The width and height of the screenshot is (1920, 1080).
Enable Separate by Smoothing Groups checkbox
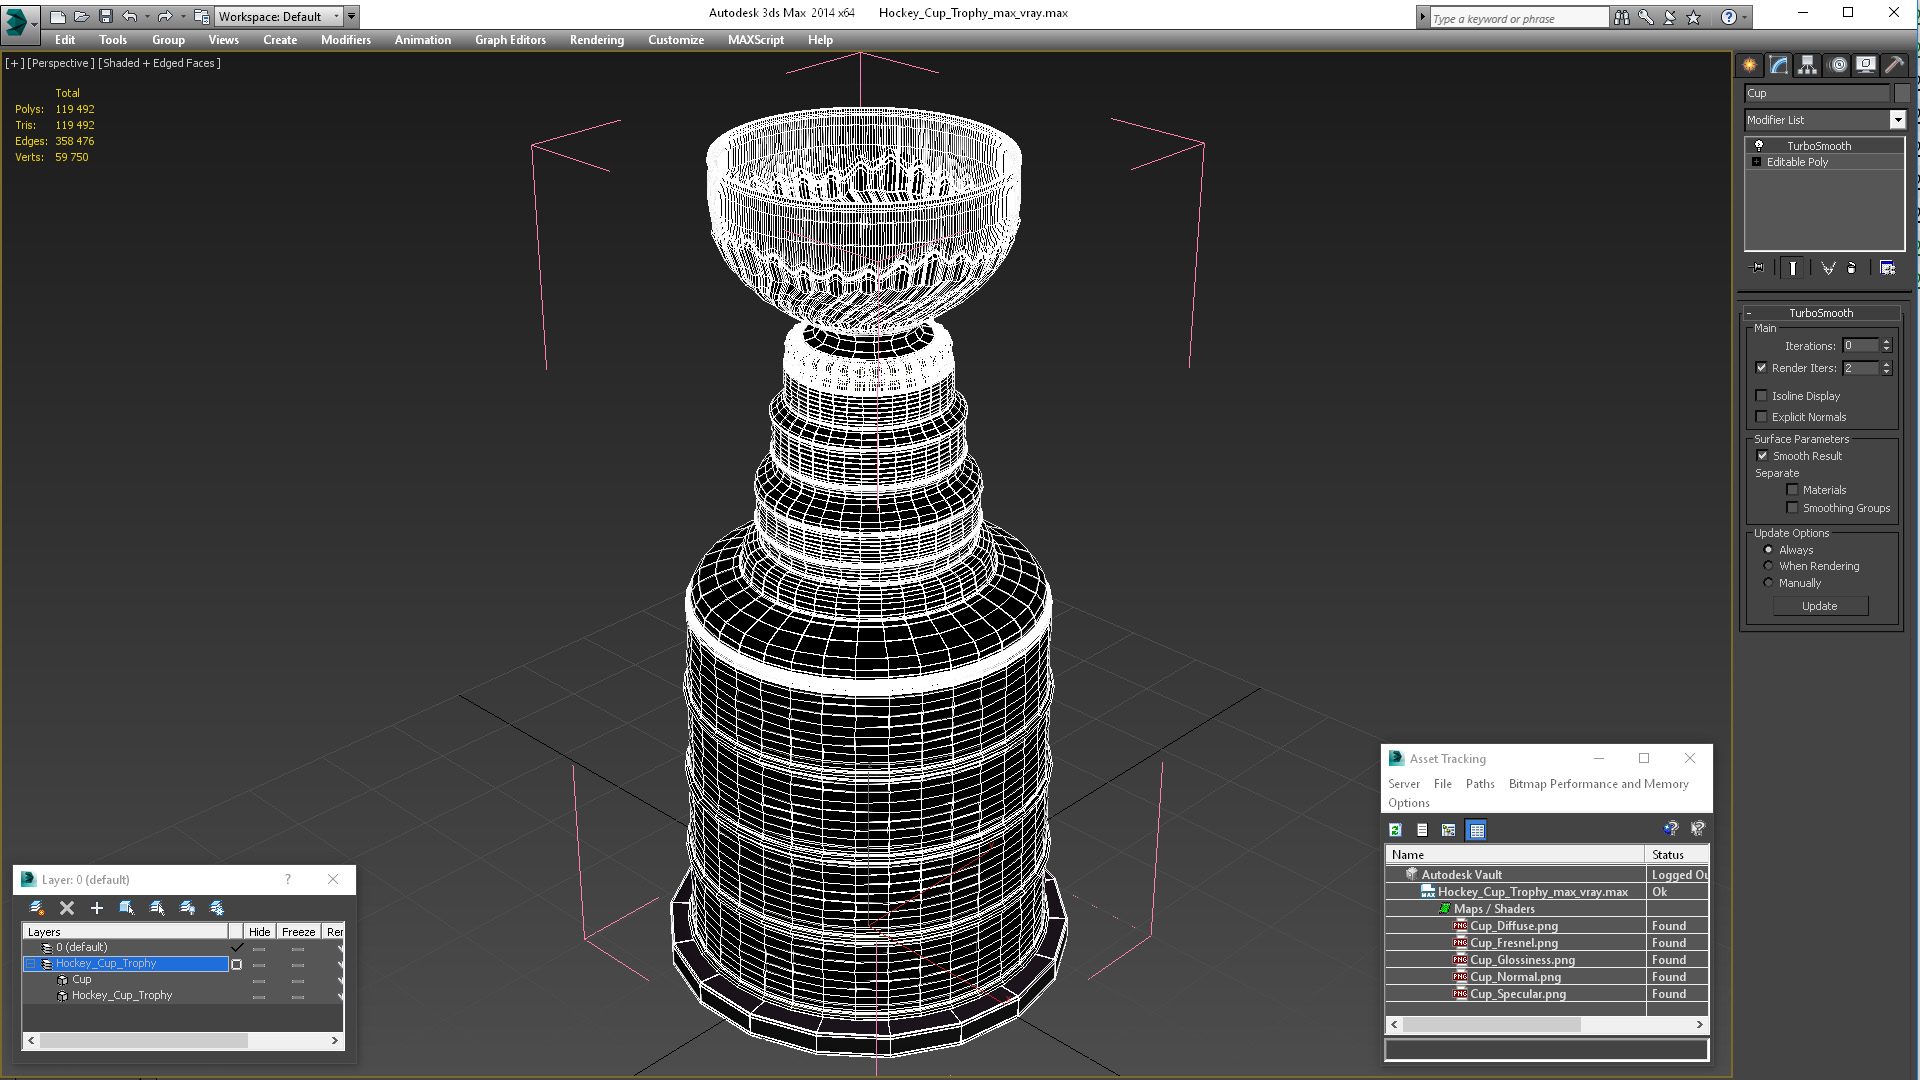click(1793, 508)
